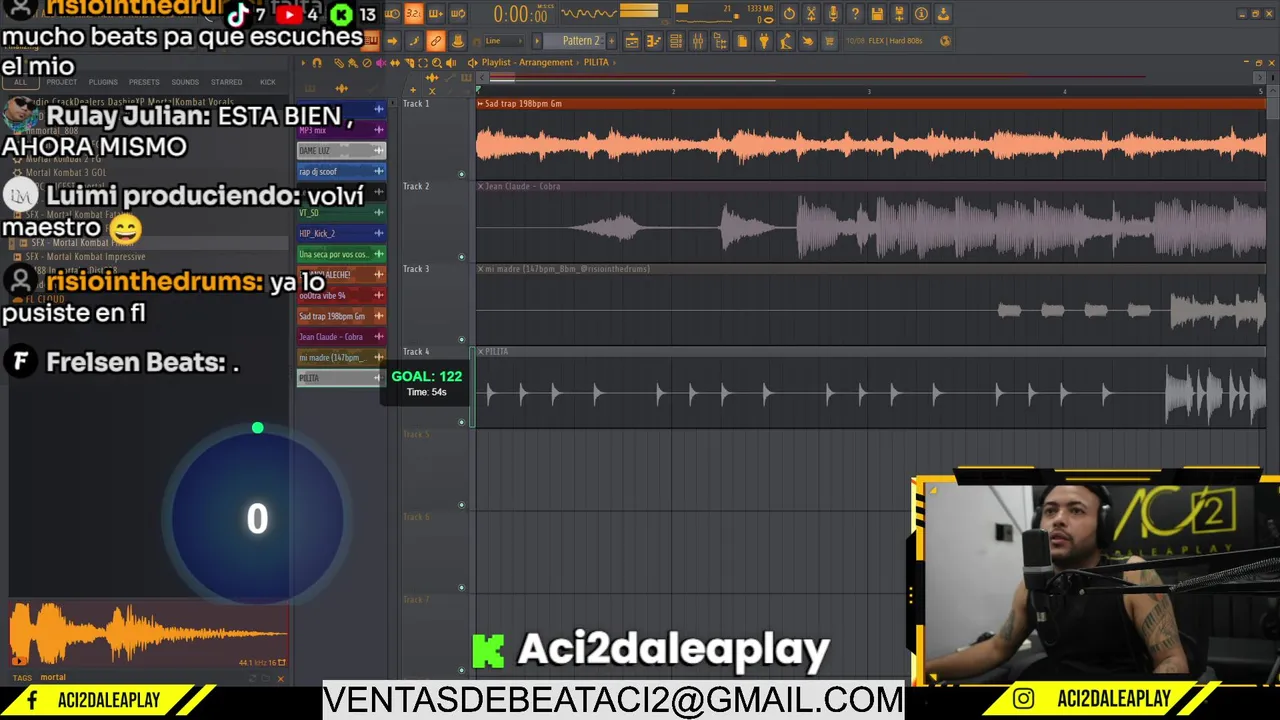Open the Sad trap 198bpm Gm clip menu
1280x720 pixels.
[x=481, y=104]
